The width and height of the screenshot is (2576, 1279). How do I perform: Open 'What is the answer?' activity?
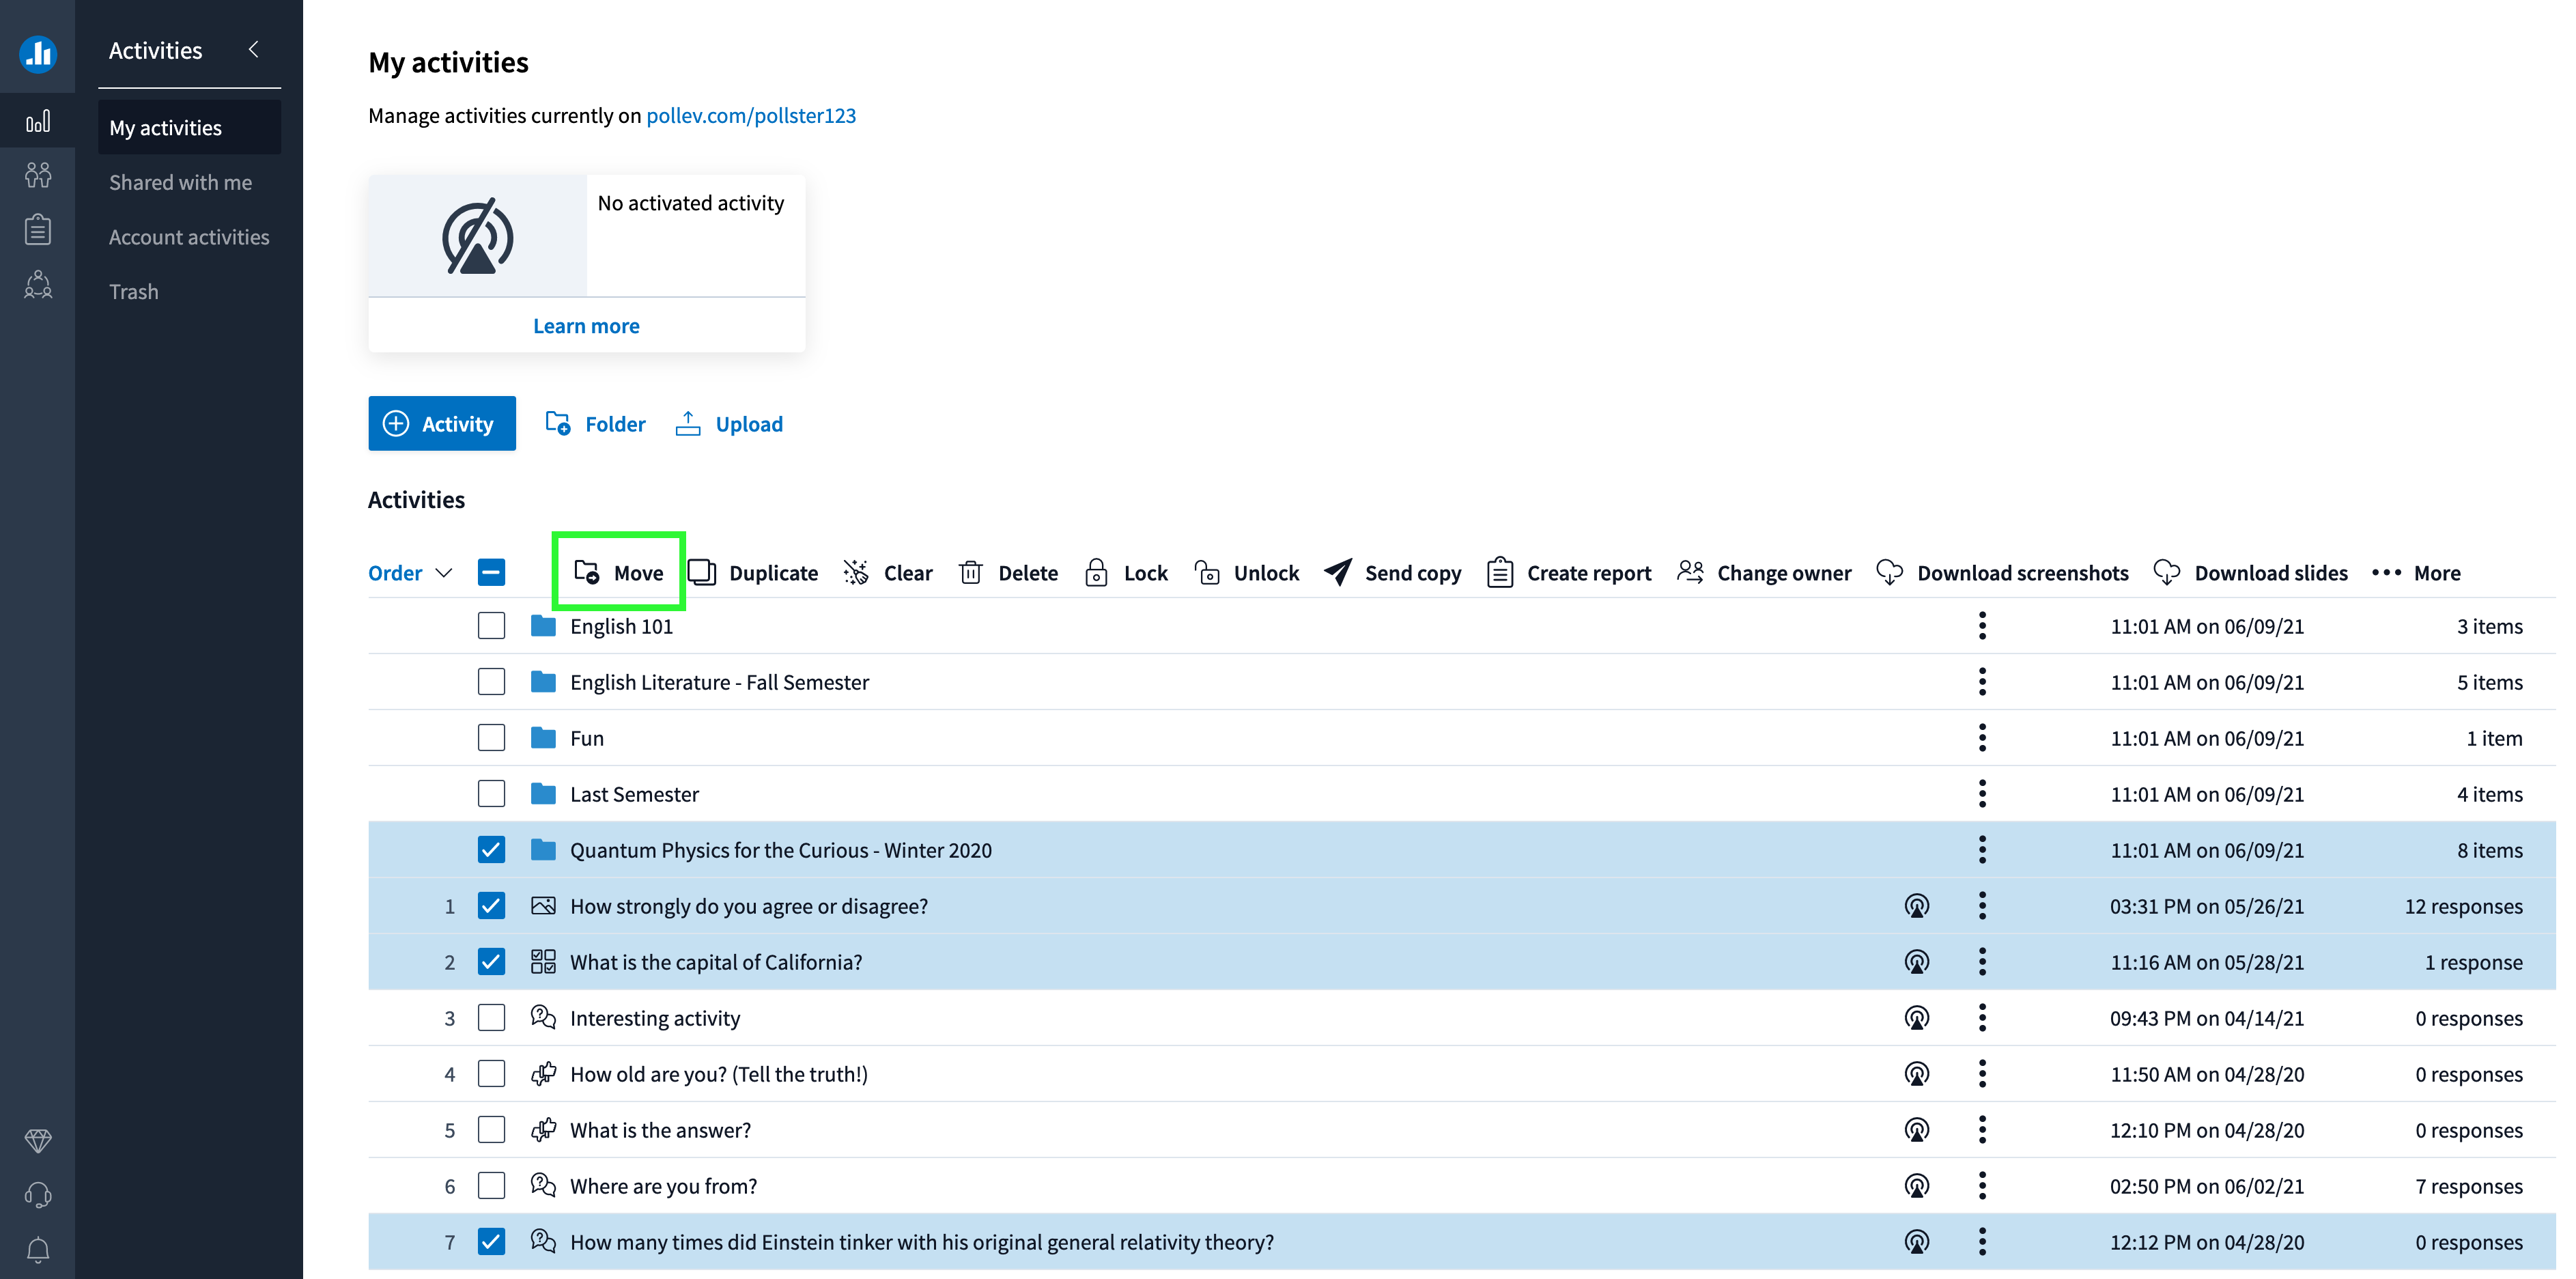pos(660,1130)
